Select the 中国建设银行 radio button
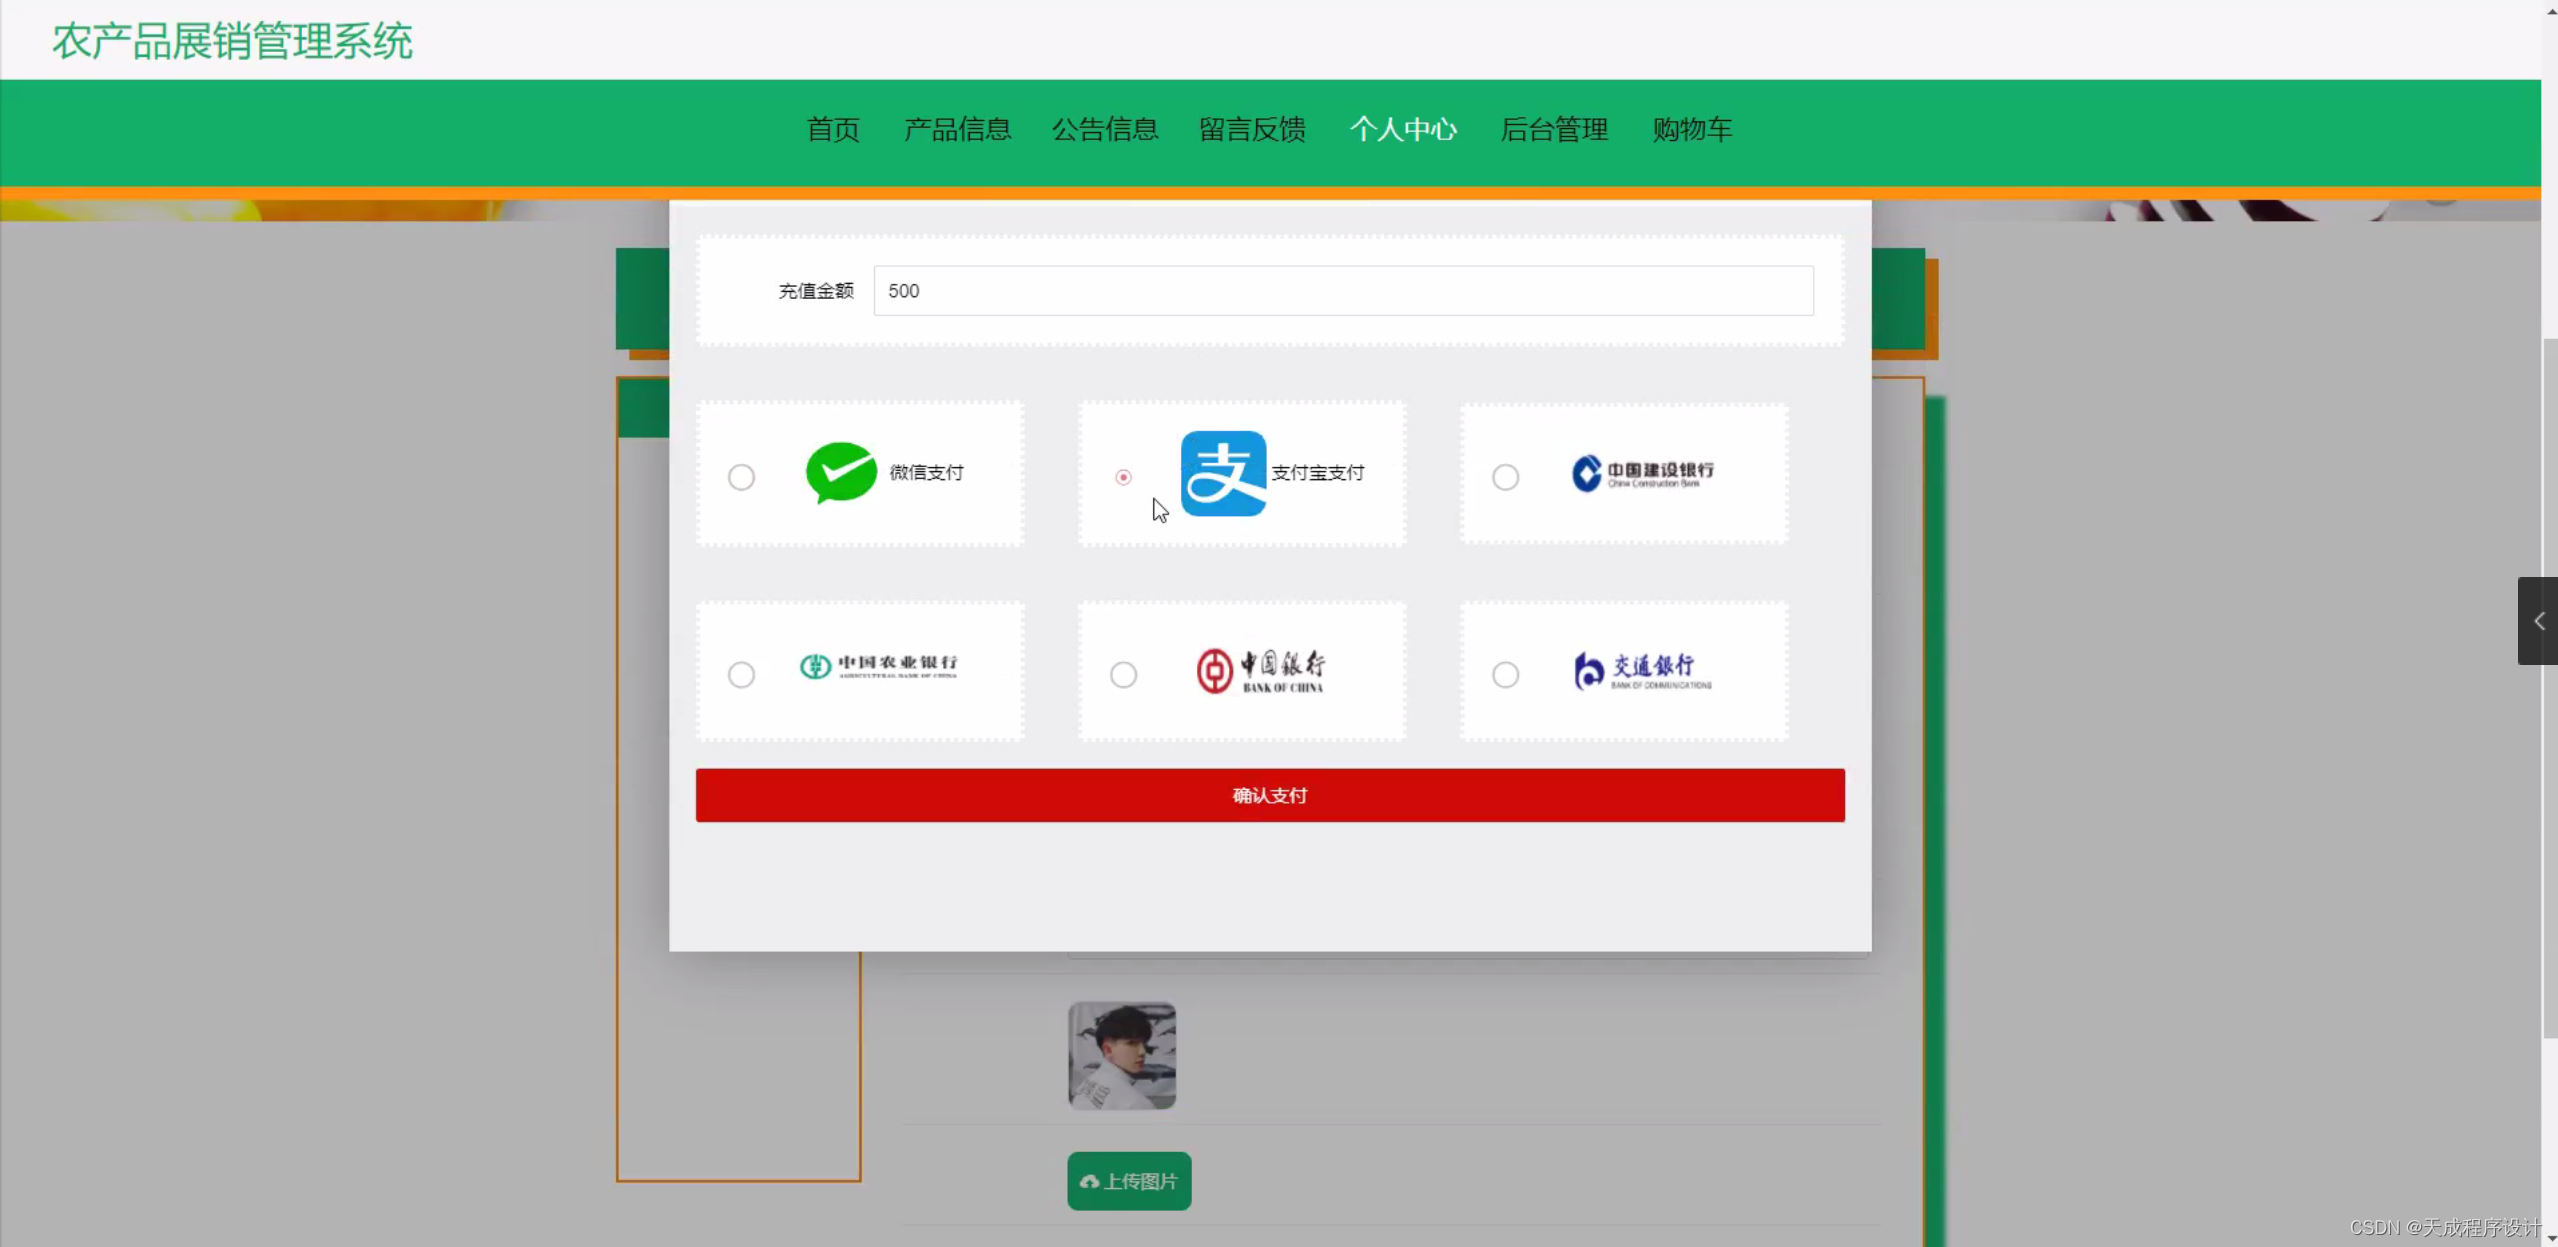 click(x=1505, y=477)
